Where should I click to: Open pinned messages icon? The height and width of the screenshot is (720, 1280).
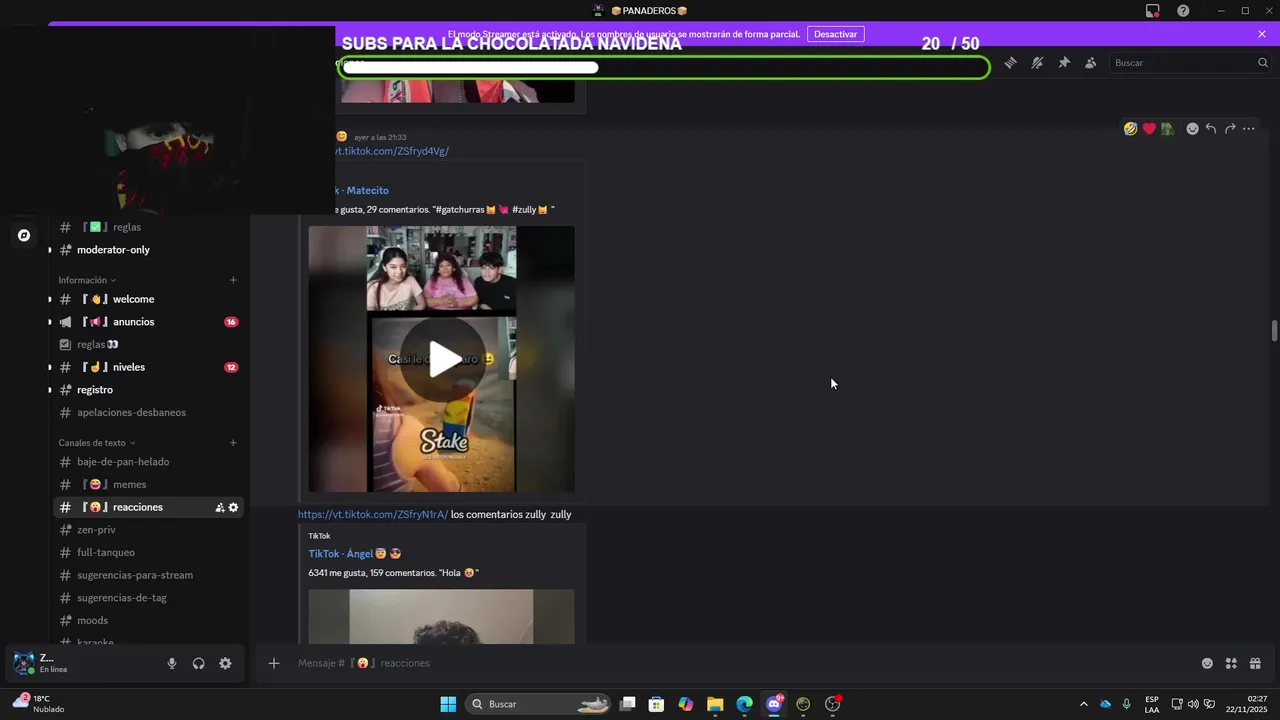[x=1064, y=62]
